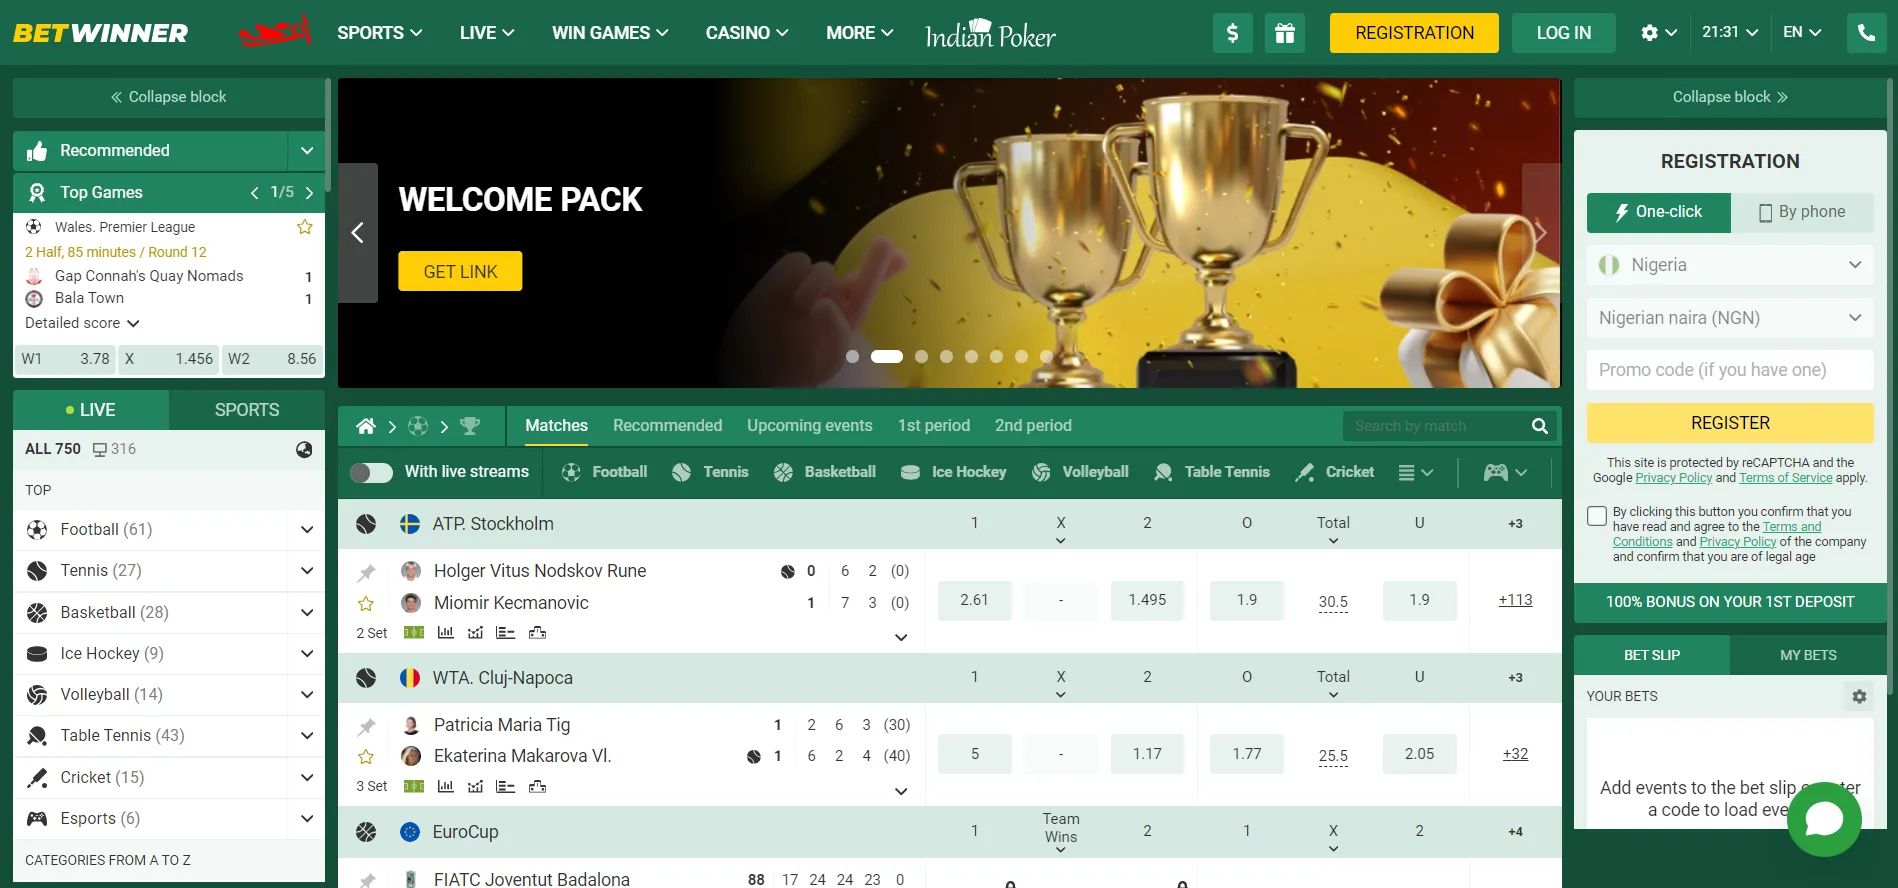Expand the Football category in sidebar
The image size is (1898, 888).
point(307,529)
